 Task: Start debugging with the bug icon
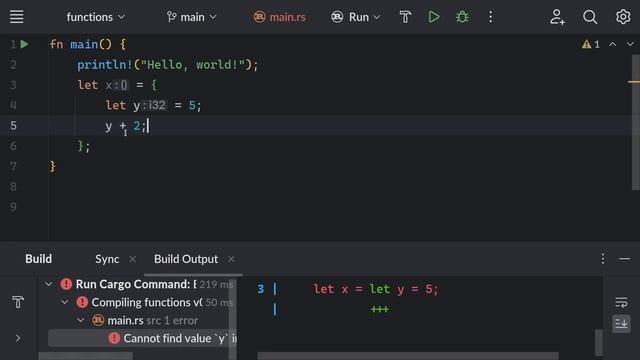pos(462,17)
